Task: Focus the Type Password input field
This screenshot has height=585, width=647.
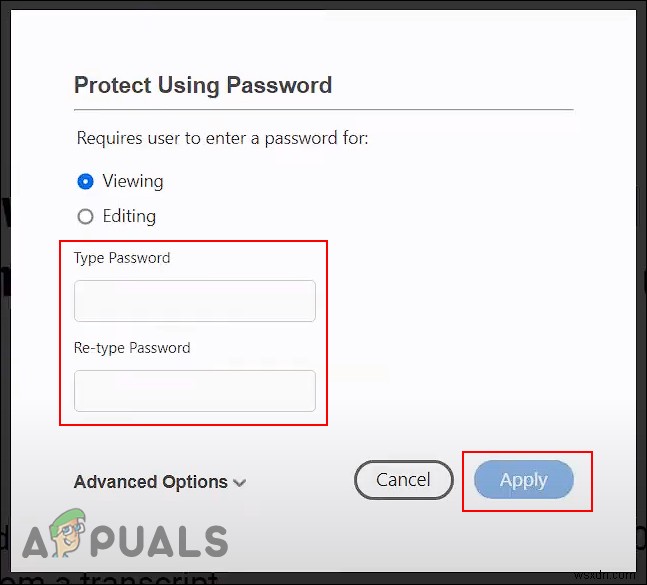Action: coord(195,301)
